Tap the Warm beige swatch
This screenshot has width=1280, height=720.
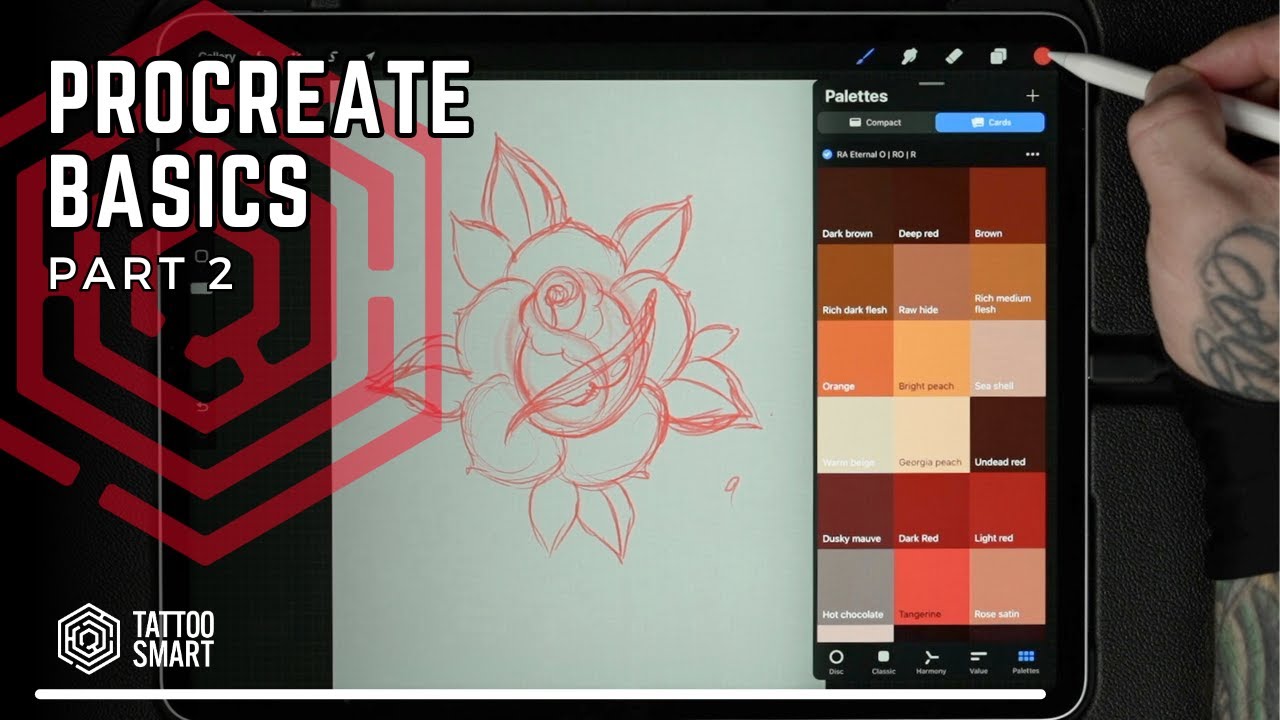tap(855, 434)
